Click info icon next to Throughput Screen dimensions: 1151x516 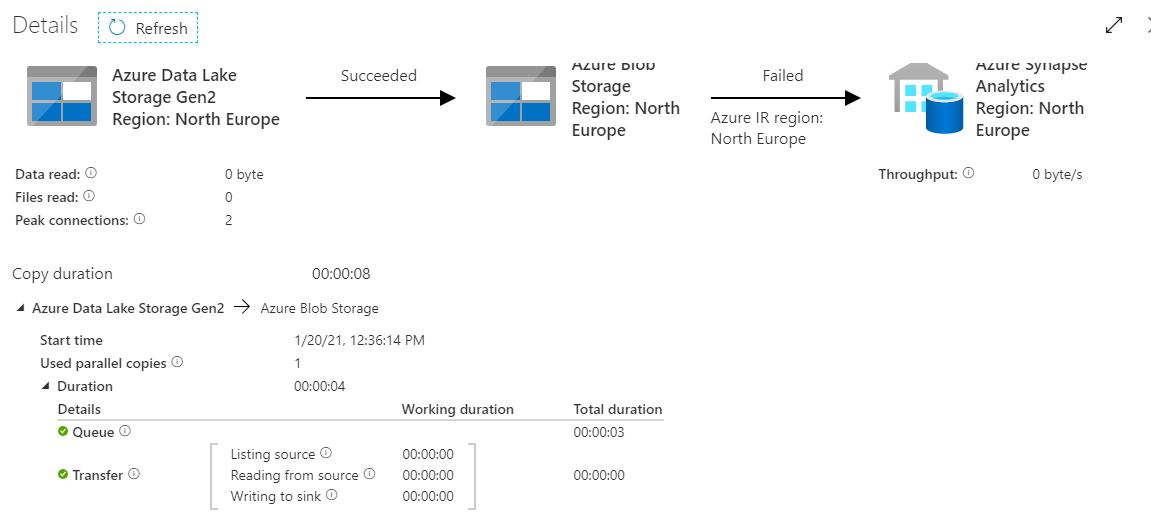pyautogui.click(x=968, y=173)
